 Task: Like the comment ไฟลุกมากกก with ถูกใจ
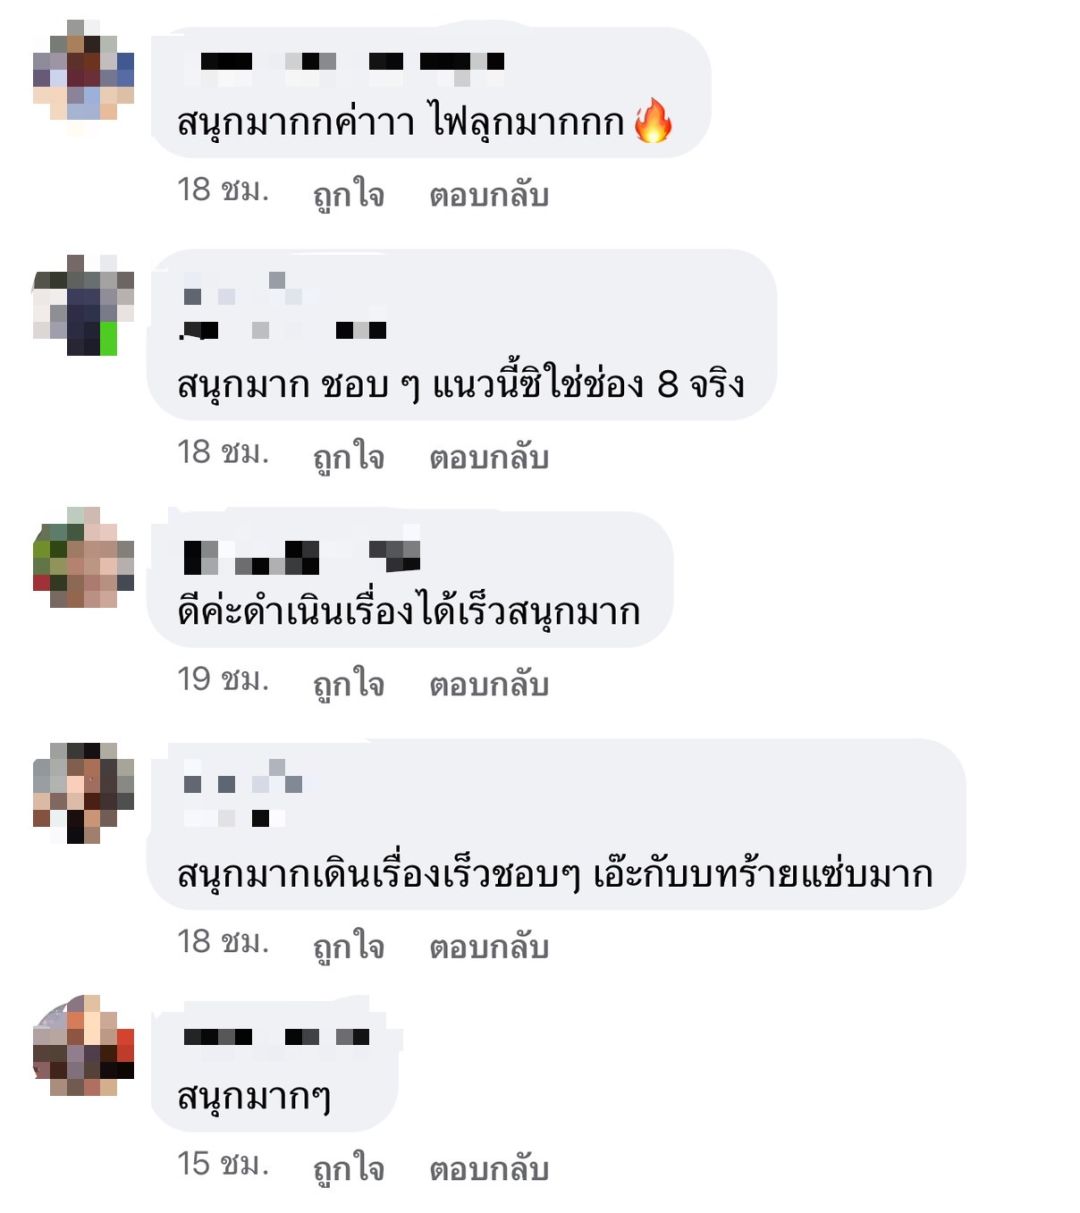pyautogui.click(x=348, y=194)
